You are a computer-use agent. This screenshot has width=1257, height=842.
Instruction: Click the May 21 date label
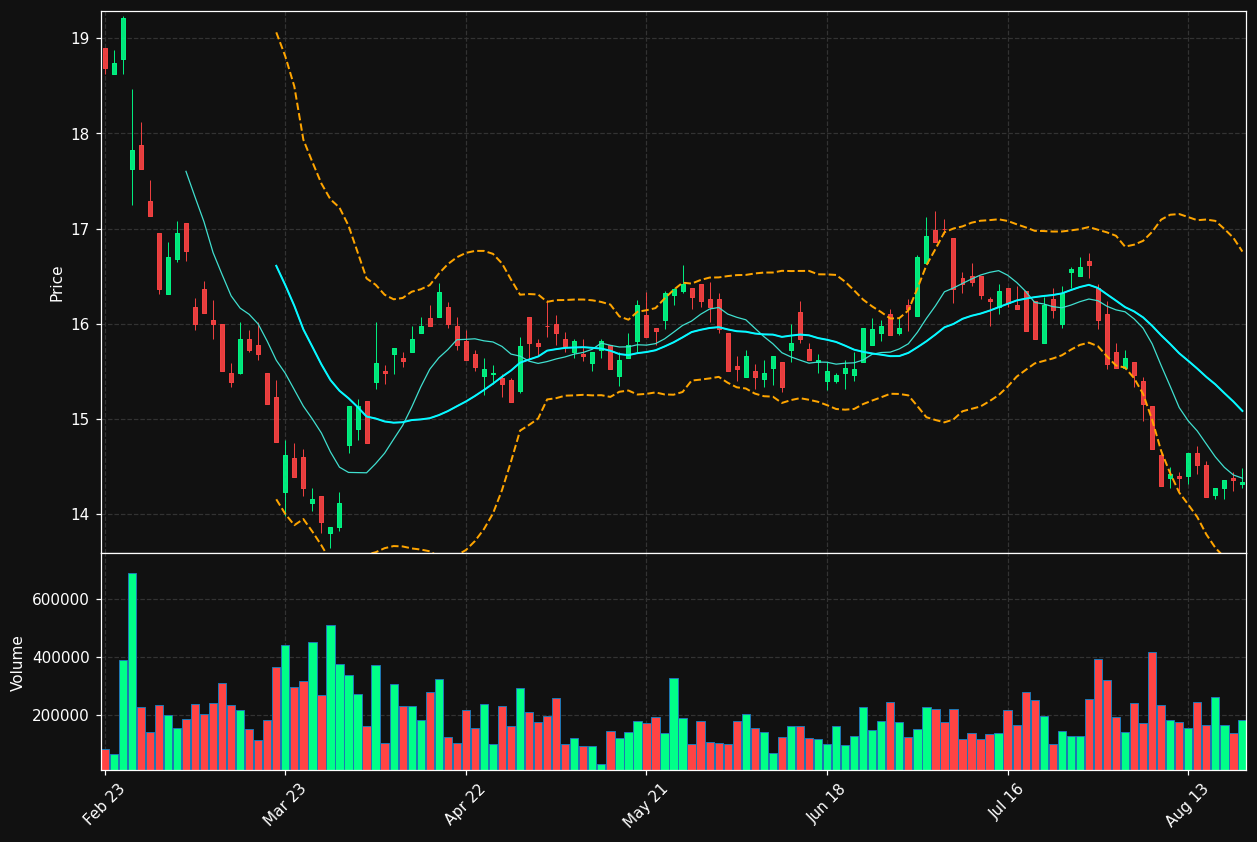pos(645,804)
